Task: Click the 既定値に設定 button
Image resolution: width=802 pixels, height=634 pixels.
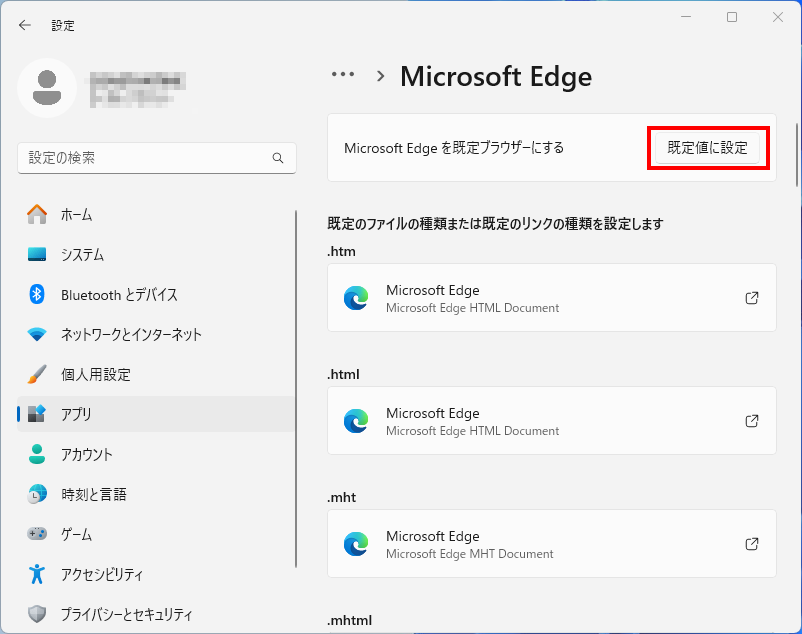Action: pos(707,148)
